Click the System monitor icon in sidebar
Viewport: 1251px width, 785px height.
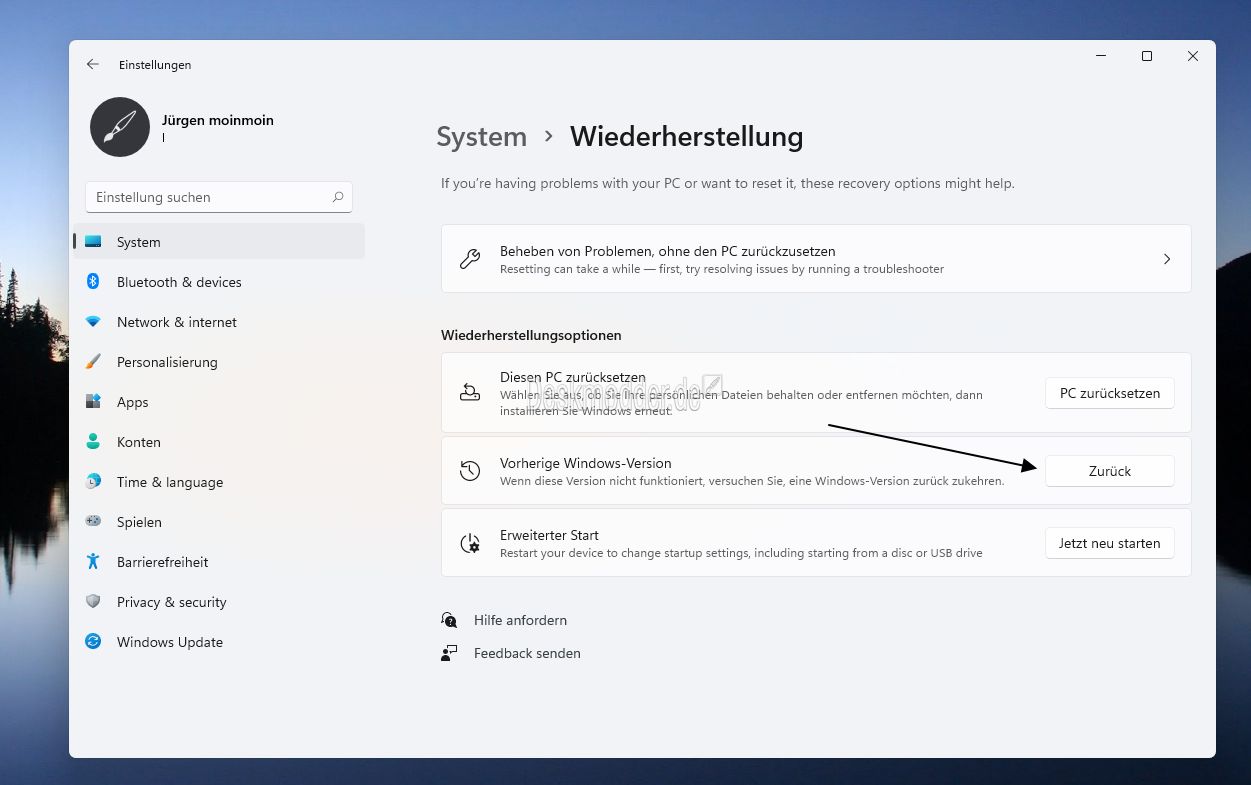pyautogui.click(x=93, y=242)
